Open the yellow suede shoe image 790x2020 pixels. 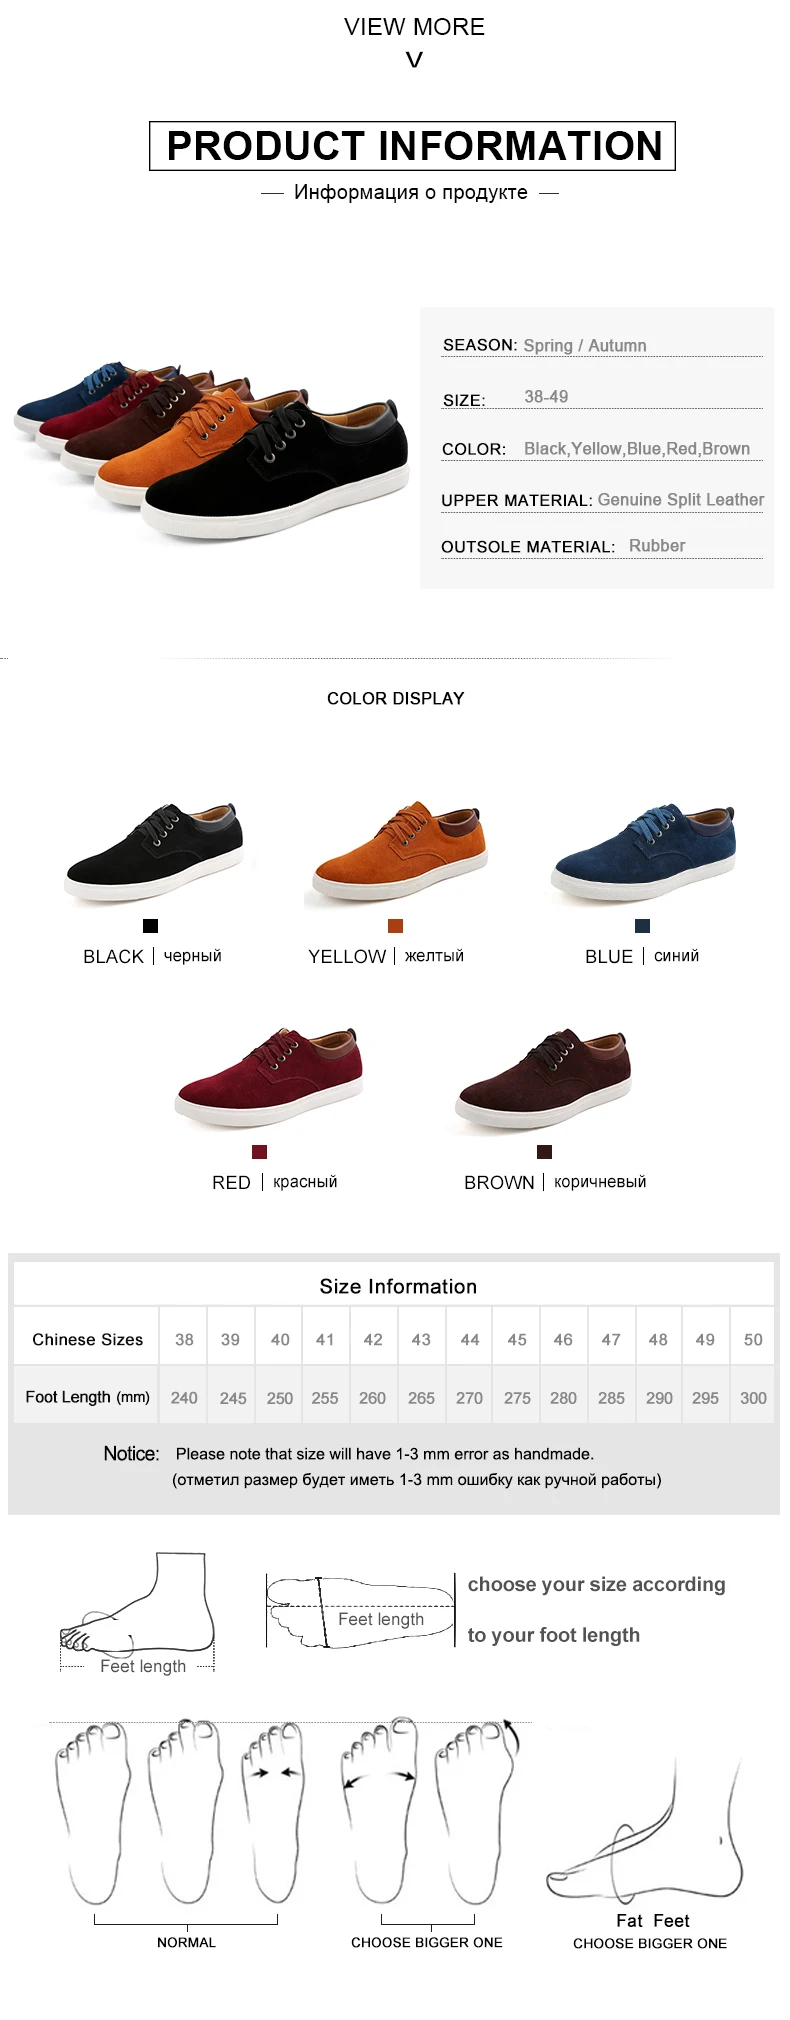(398, 850)
